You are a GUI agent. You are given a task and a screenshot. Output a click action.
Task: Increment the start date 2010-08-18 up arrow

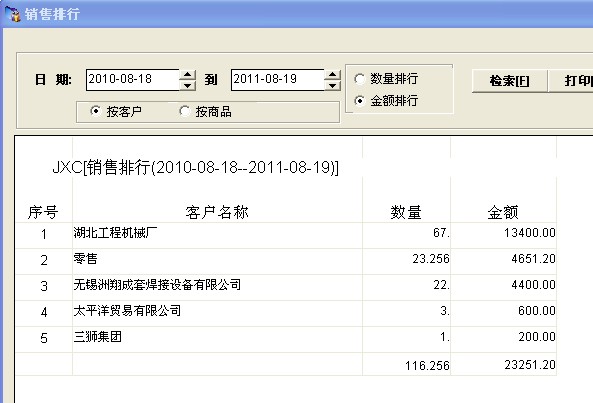187,74
